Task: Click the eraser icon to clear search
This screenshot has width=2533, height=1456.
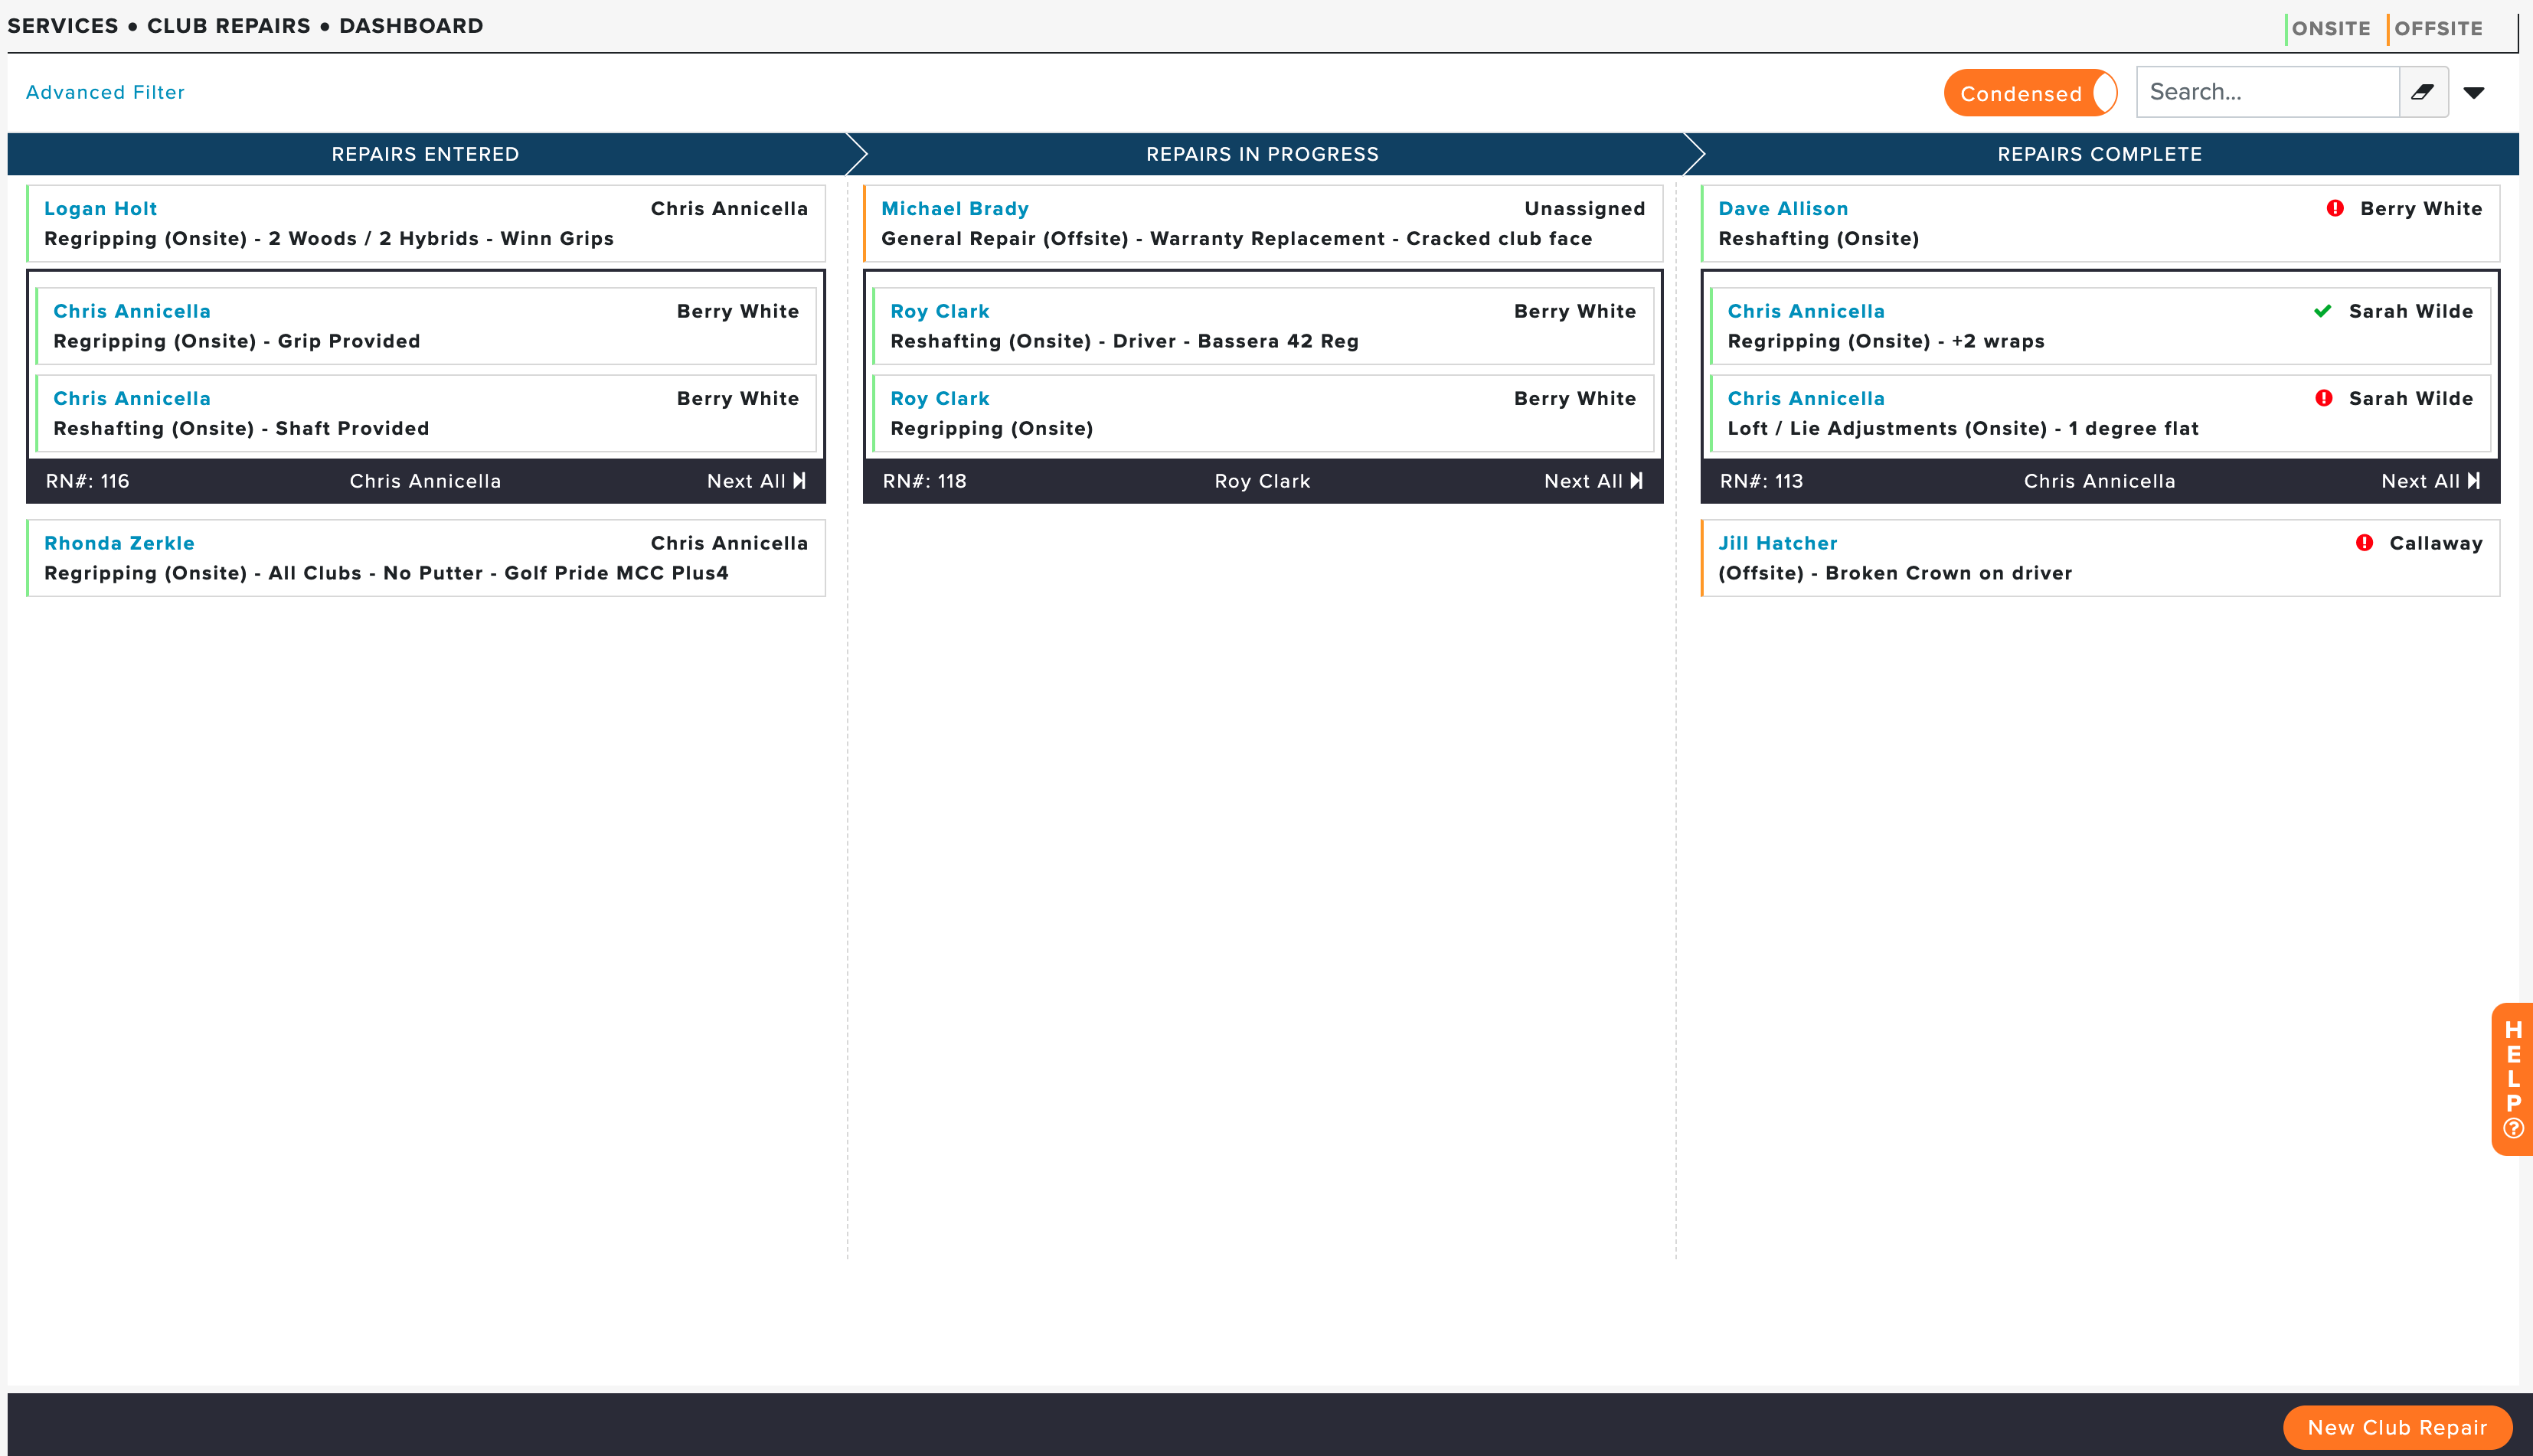Action: 2422,92
